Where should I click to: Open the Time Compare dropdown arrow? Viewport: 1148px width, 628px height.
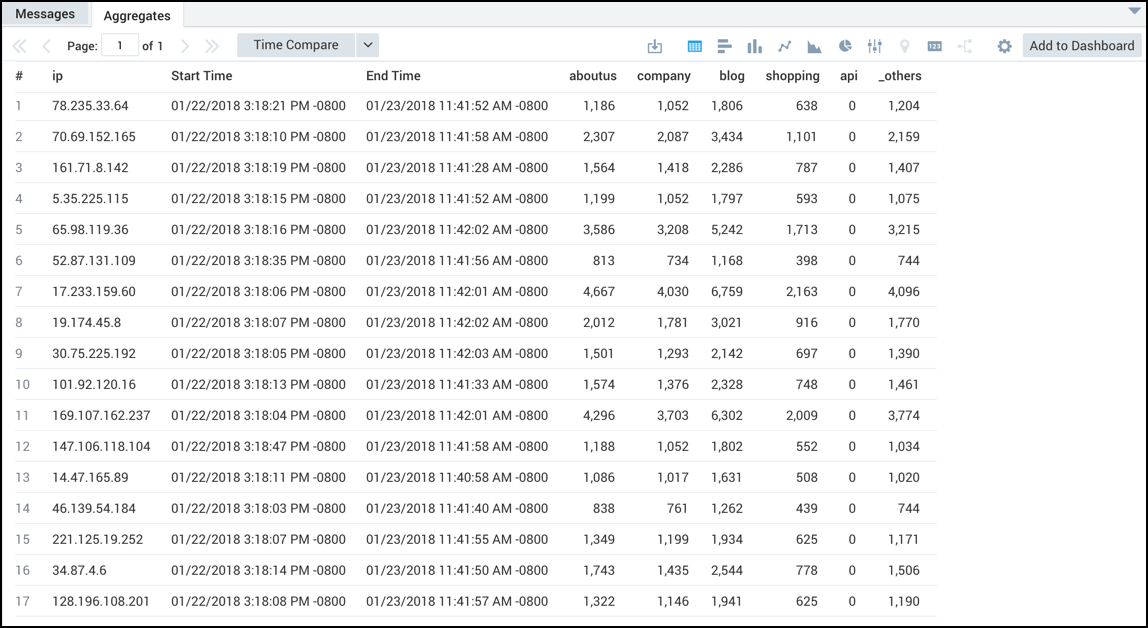click(365, 44)
